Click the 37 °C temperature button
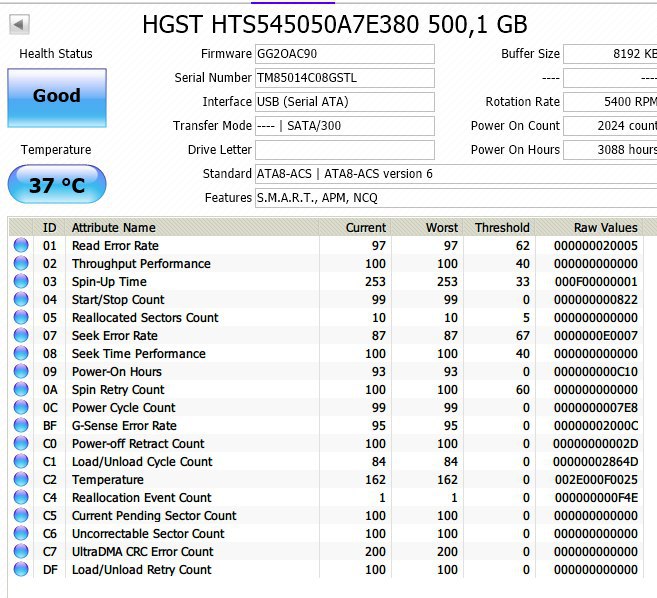This screenshot has width=657, height=598. (x=57, y=184)
